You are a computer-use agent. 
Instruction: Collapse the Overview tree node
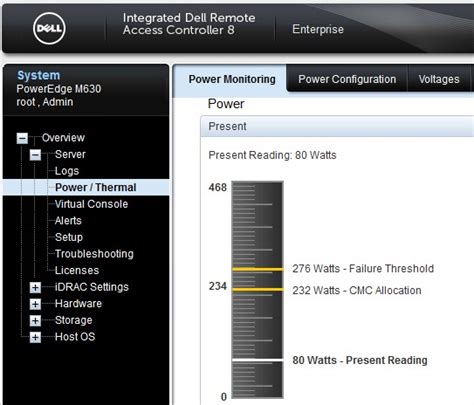click(x=22, y=138)
